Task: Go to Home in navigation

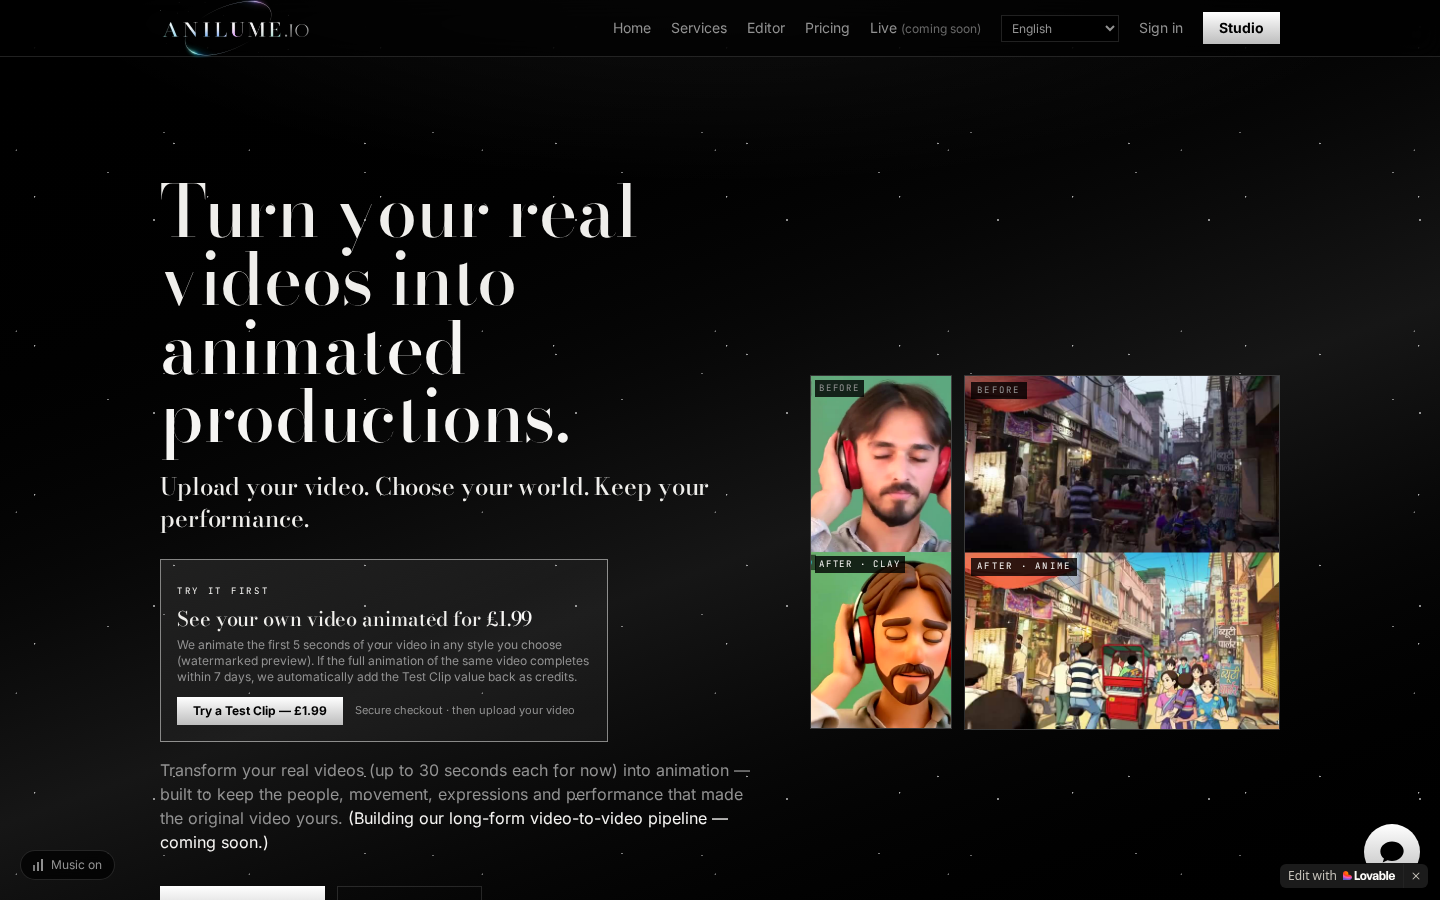Action: tap(632, 28)
